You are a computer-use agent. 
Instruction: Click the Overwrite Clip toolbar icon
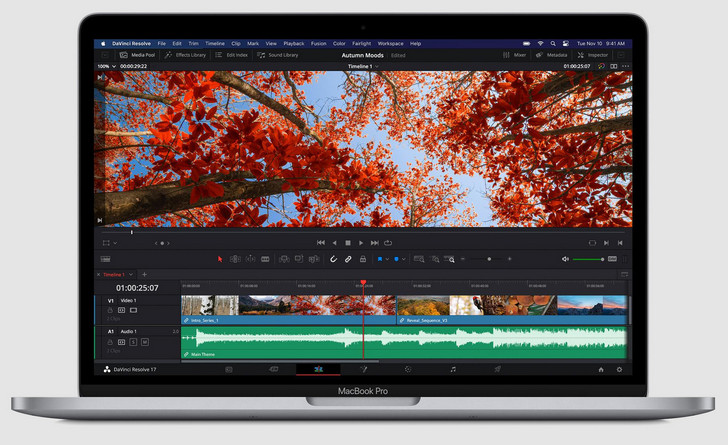[299, 259]
